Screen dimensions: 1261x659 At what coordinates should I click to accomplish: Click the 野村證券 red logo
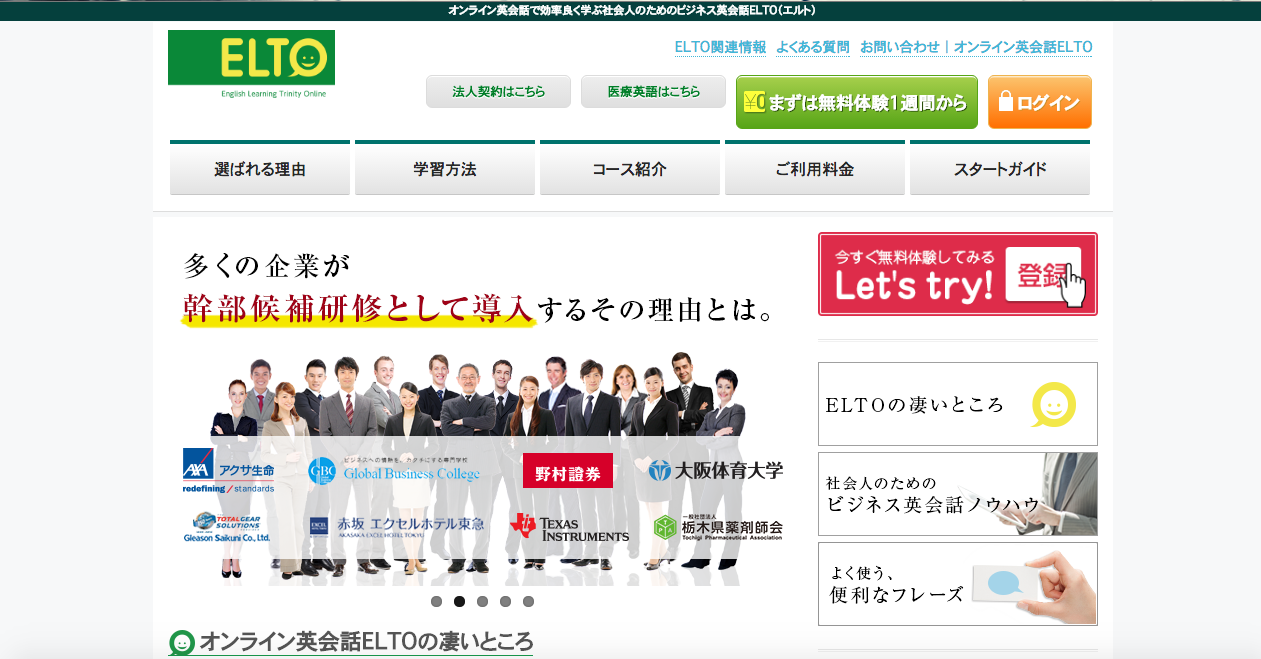568,471
